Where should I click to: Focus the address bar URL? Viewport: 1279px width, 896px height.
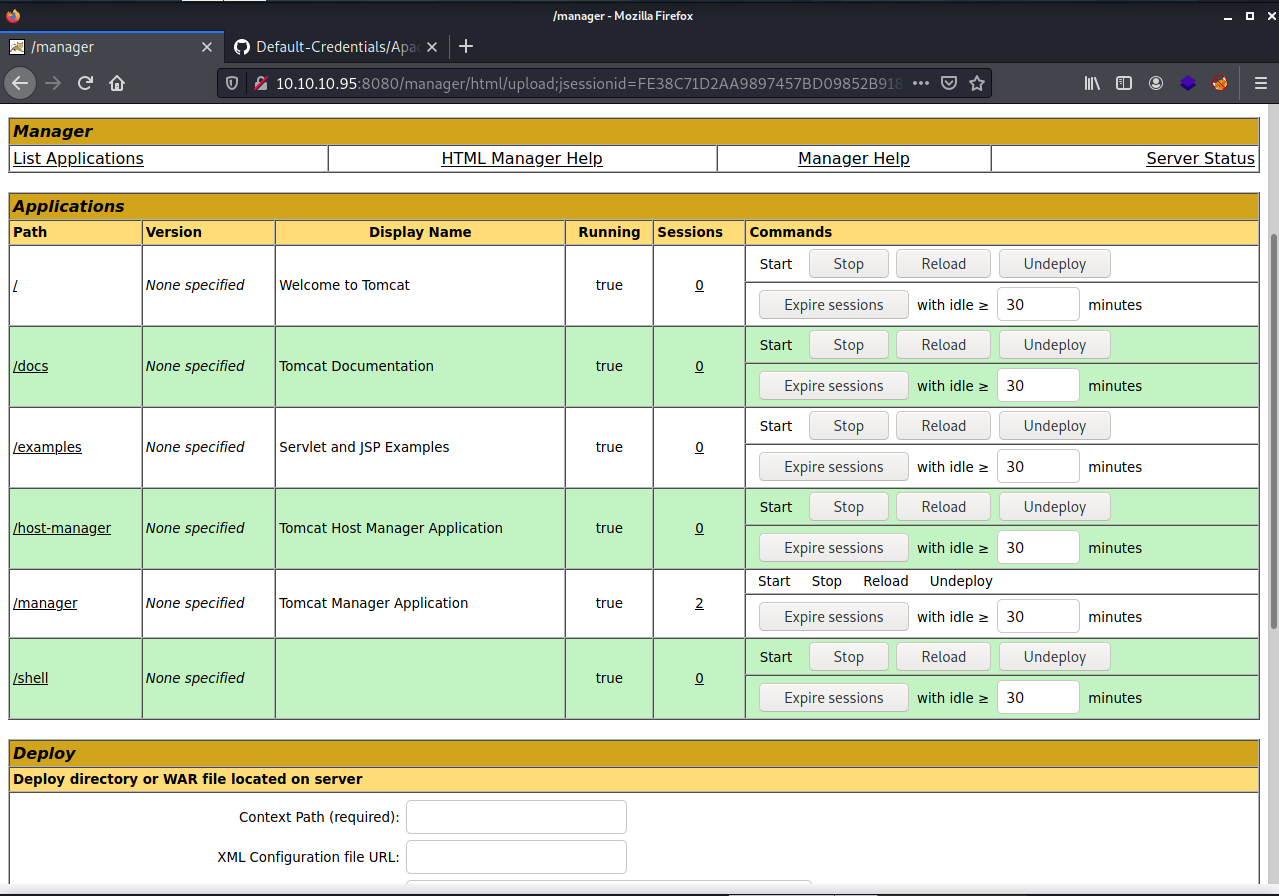tap(590, 83)
